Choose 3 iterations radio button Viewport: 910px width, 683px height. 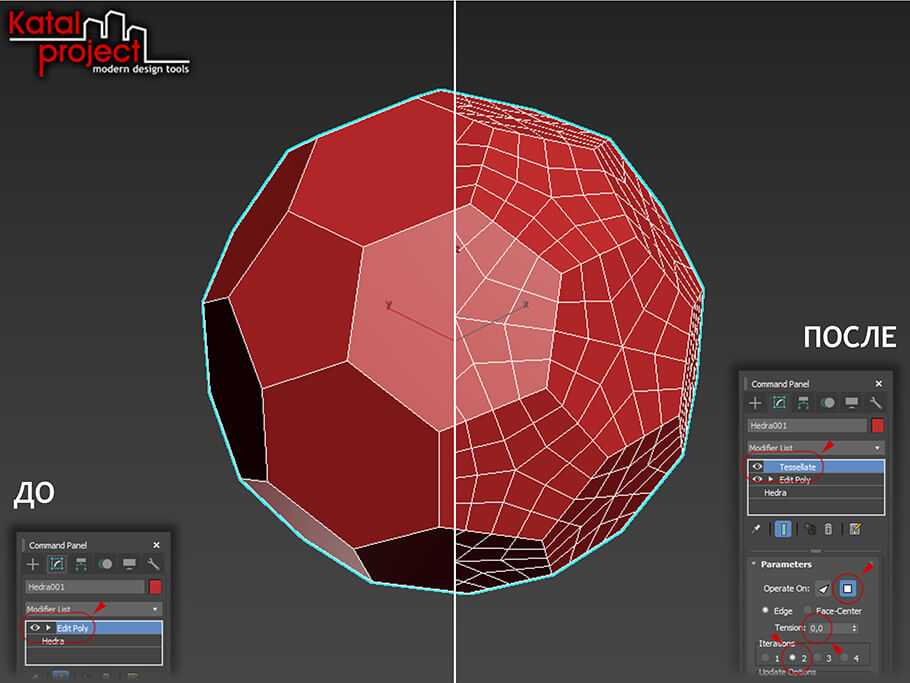817,658
